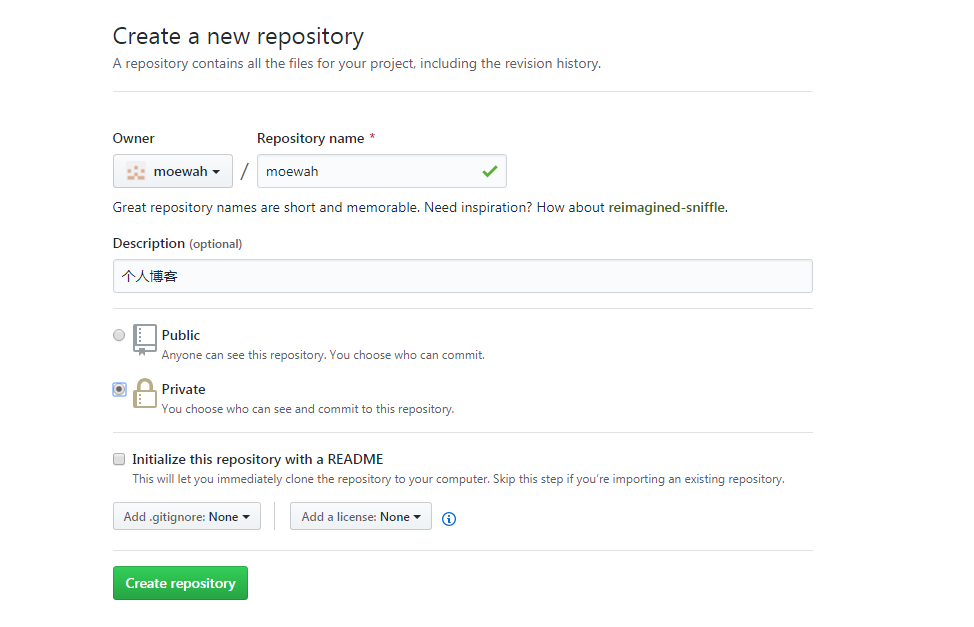Select the Private radio button
974x627 pixels.
pyautogui.click(x=119, y=389)
